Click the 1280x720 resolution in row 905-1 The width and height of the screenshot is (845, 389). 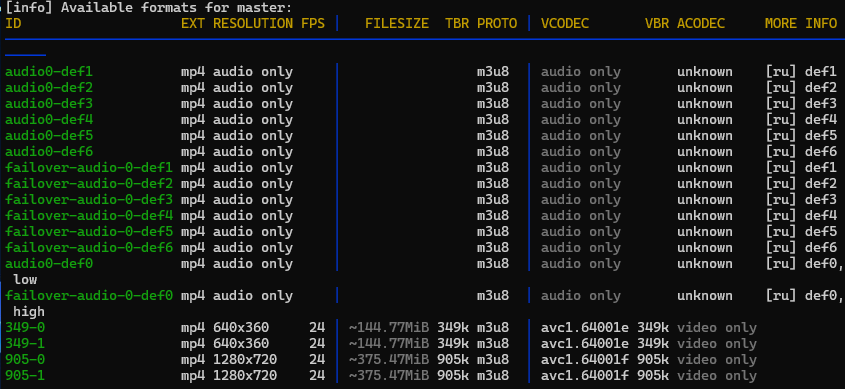coord(245,376)
